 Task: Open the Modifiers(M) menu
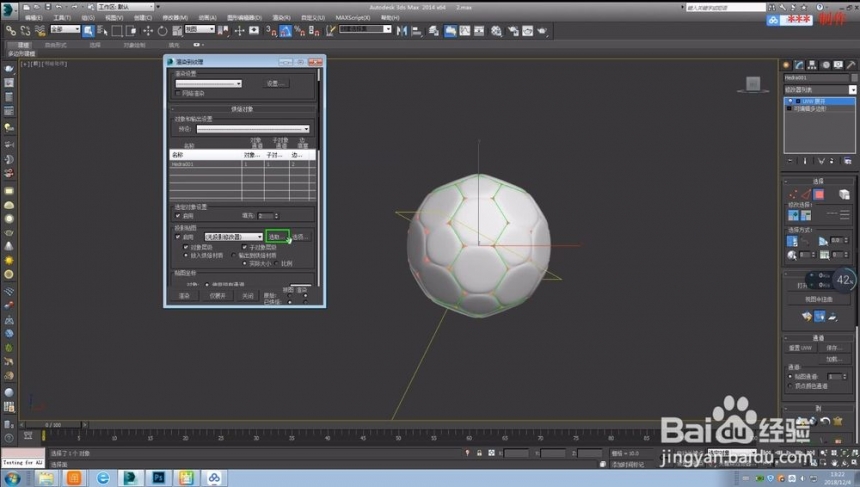click(175, 18)
